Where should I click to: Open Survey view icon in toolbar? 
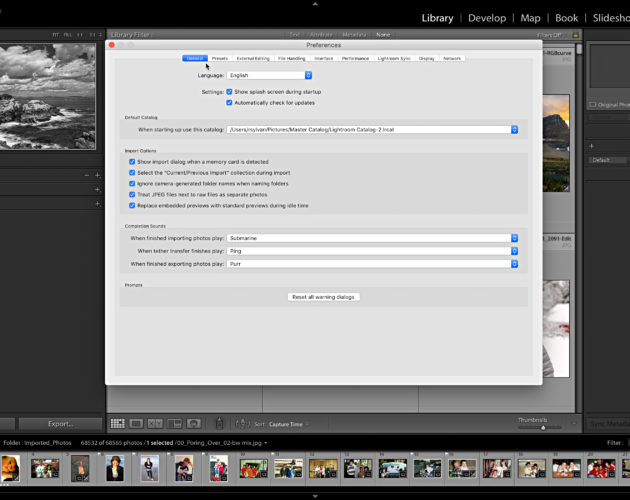point(174,424)
